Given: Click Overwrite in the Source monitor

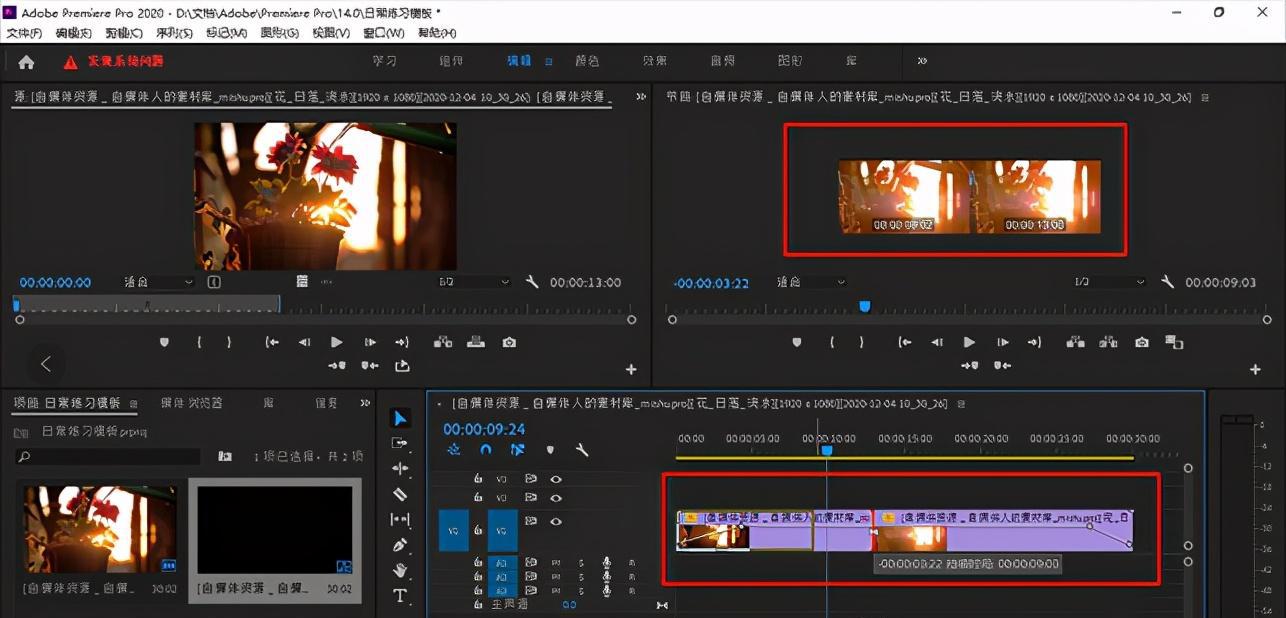Looking at the screenshot, I should coord(476,342).
